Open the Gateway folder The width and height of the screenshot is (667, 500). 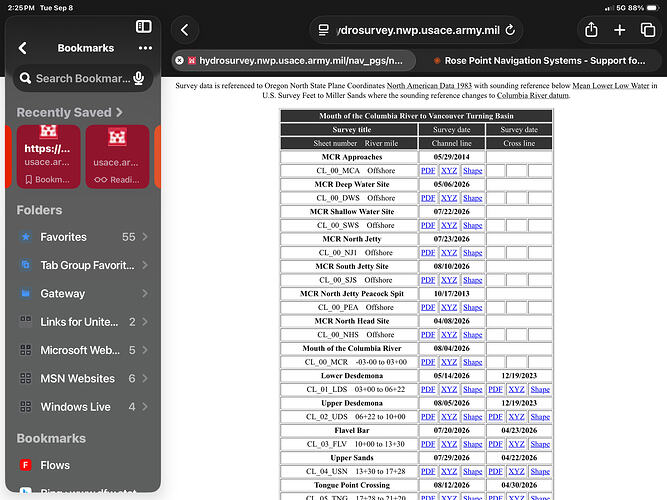tap(83, 294)
